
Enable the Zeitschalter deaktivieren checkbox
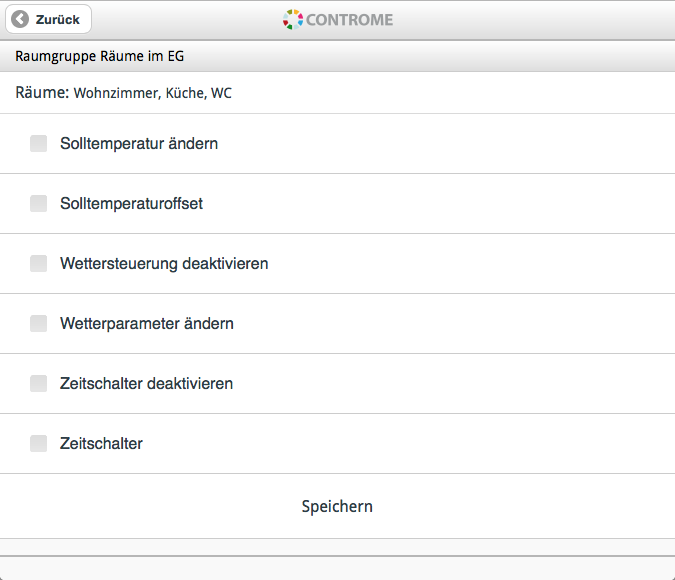coord(38,383)
